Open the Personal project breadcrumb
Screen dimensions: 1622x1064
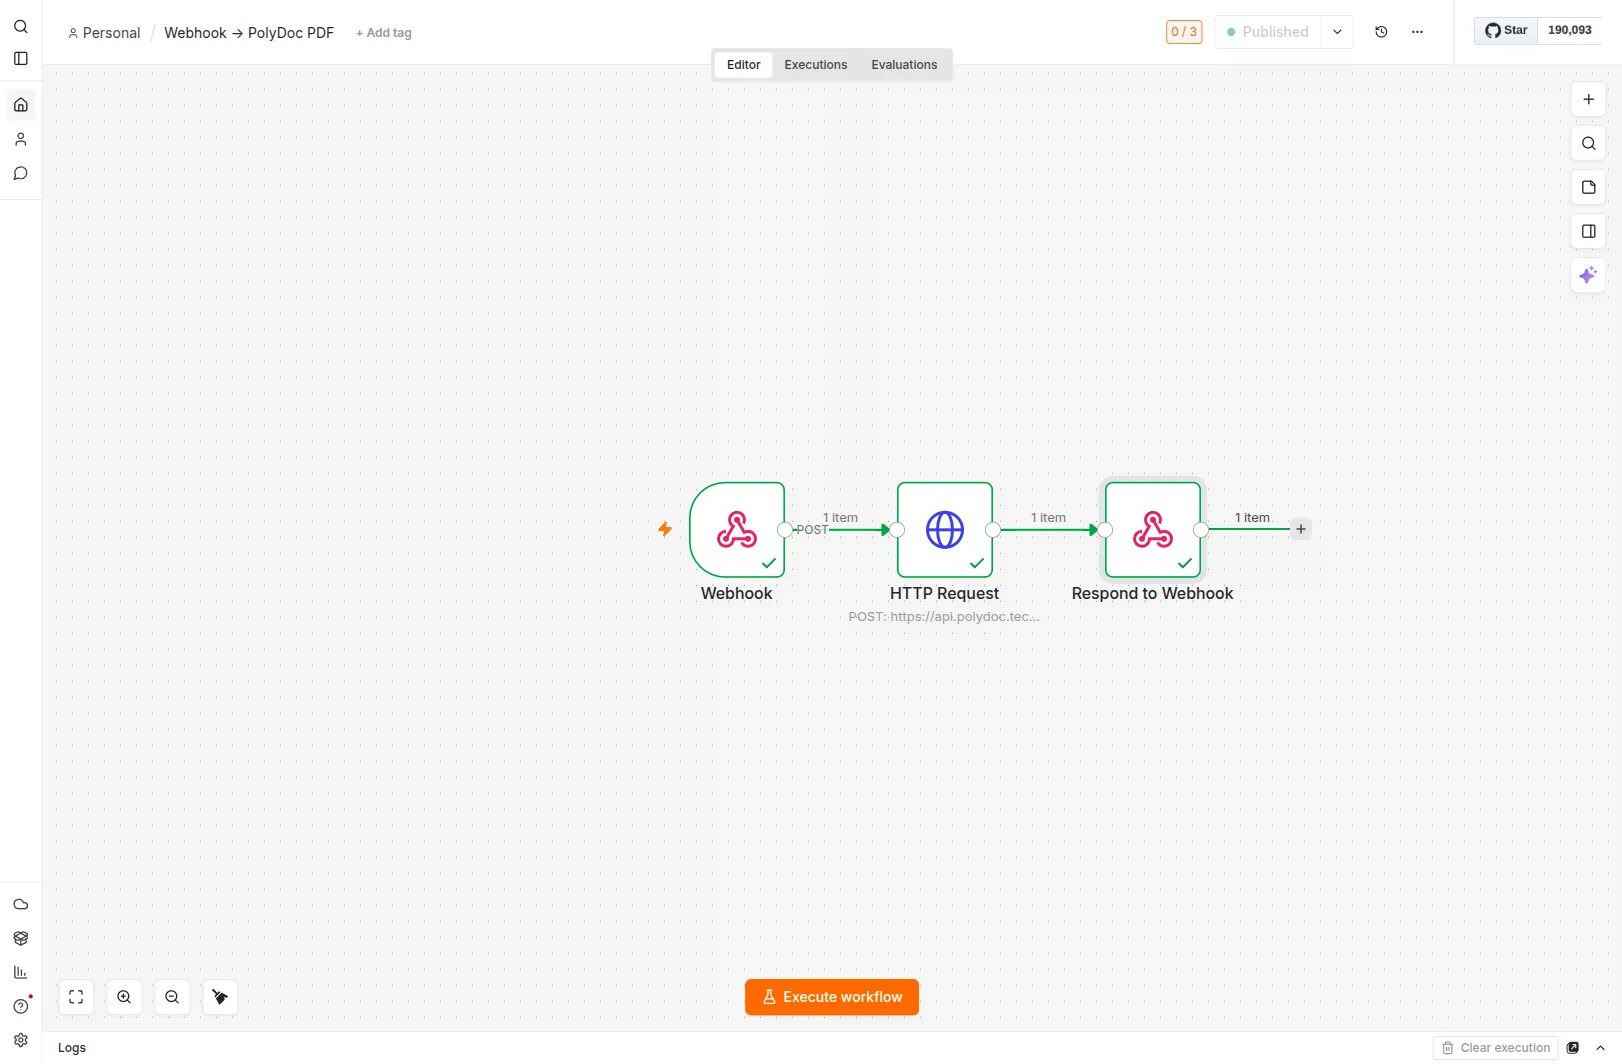(x=104, y=33)
